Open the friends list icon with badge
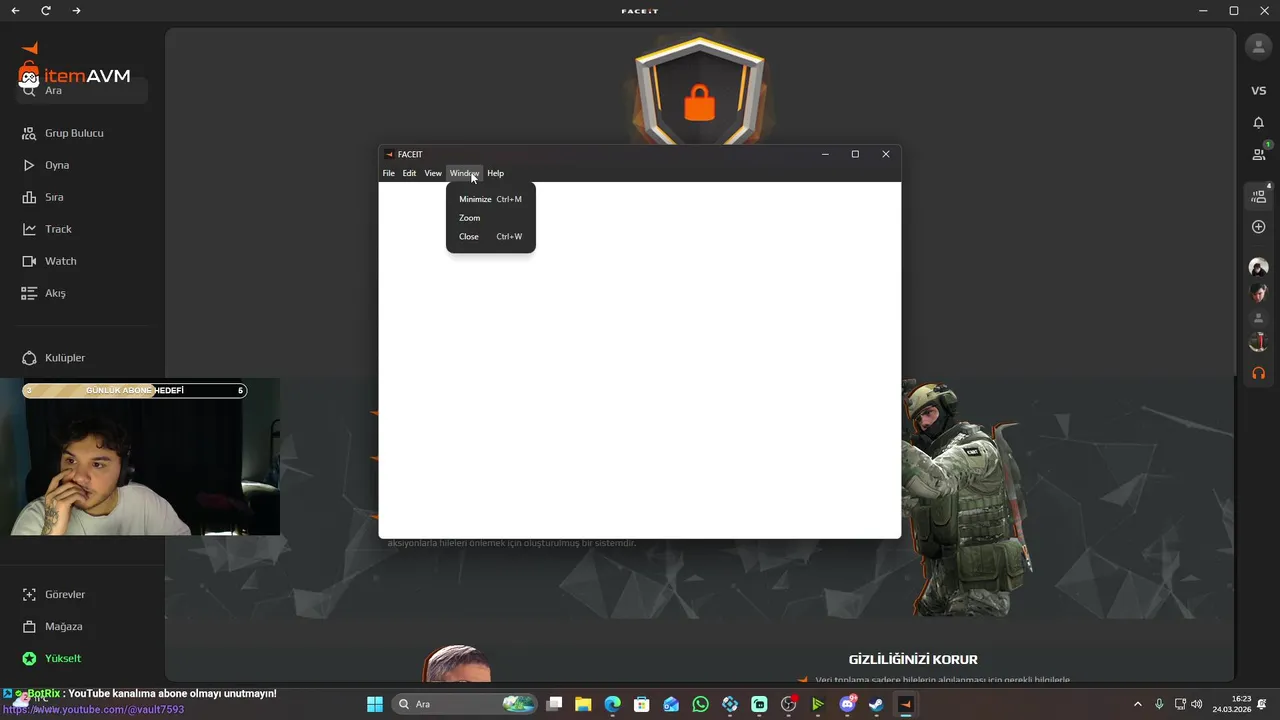 (1259, 154)
